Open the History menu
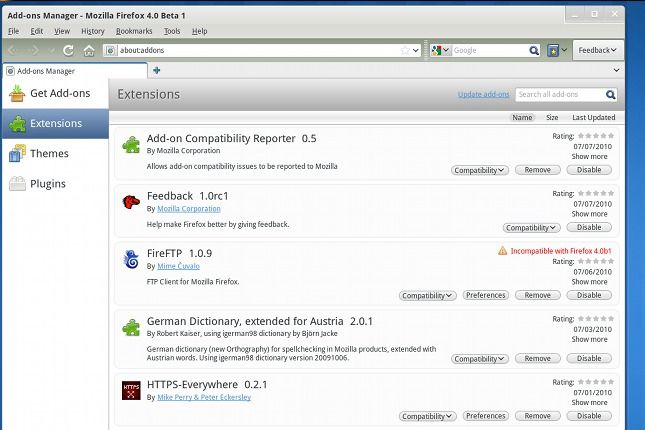Viewport: 645px width, 430px height. (93, 31)
